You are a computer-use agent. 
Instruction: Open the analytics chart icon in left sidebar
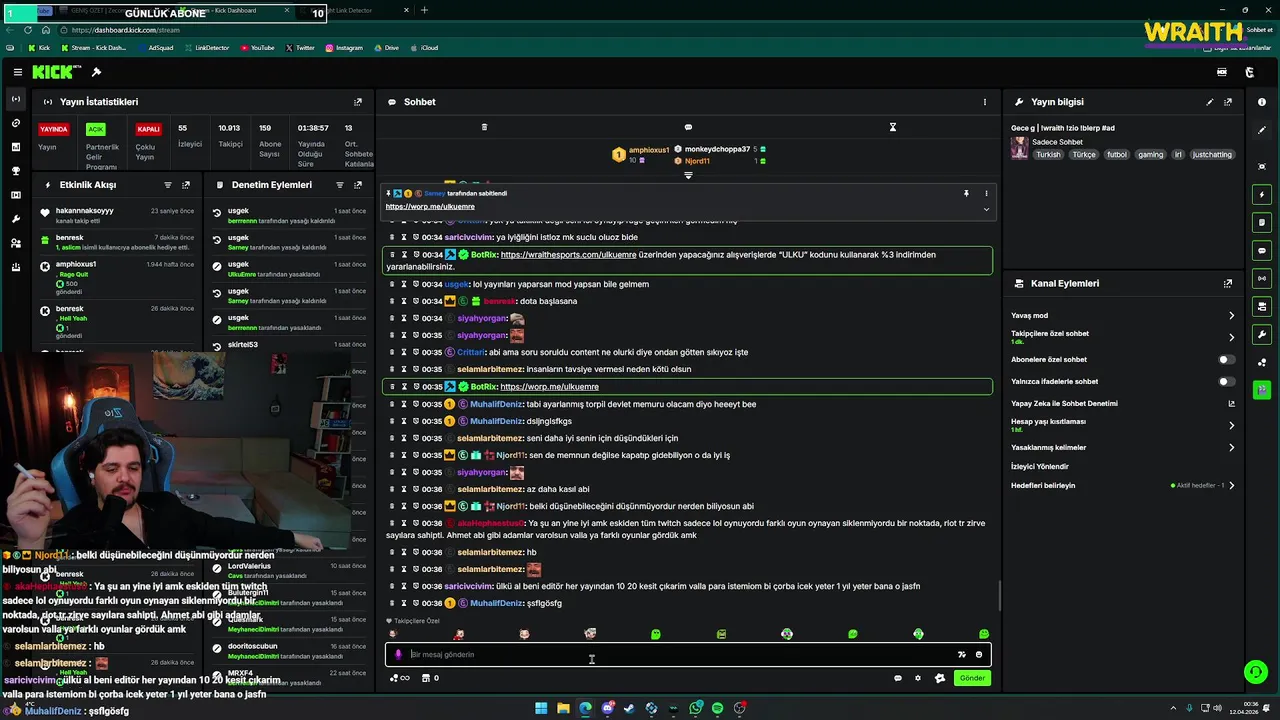pyautogui.click(x=15, y=147)
